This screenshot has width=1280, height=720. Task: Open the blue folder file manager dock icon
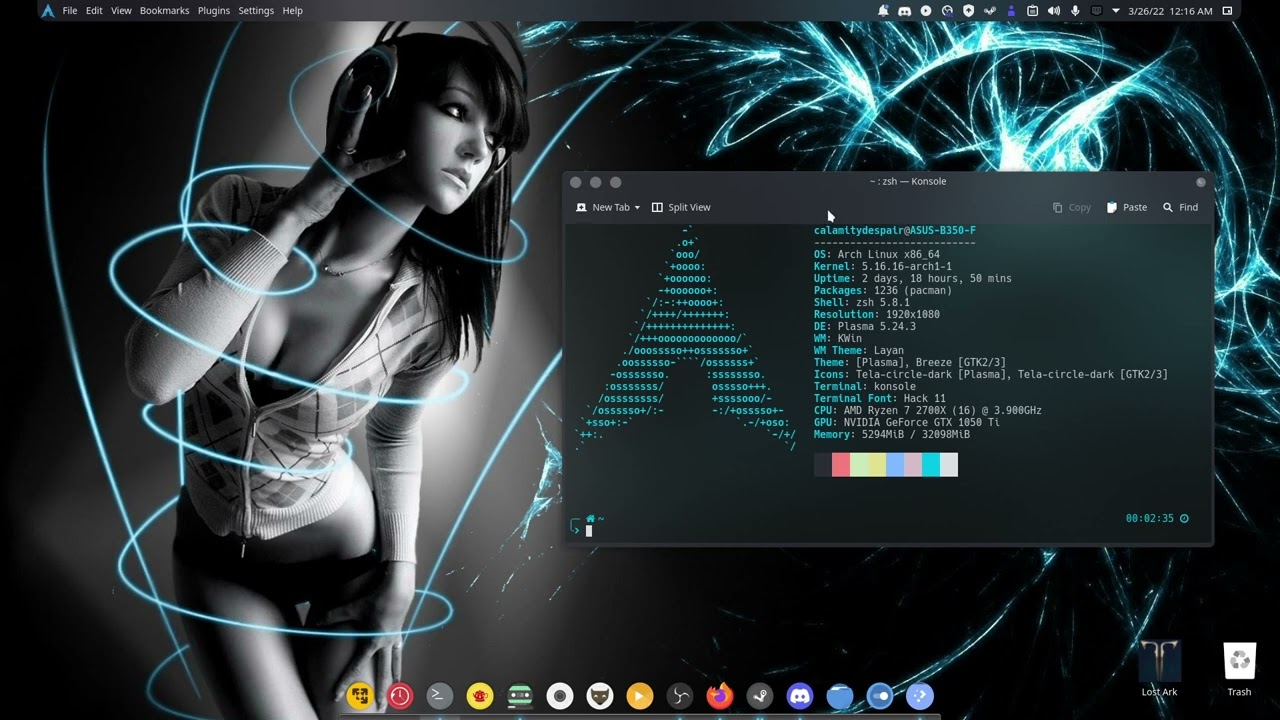point(840,695)
